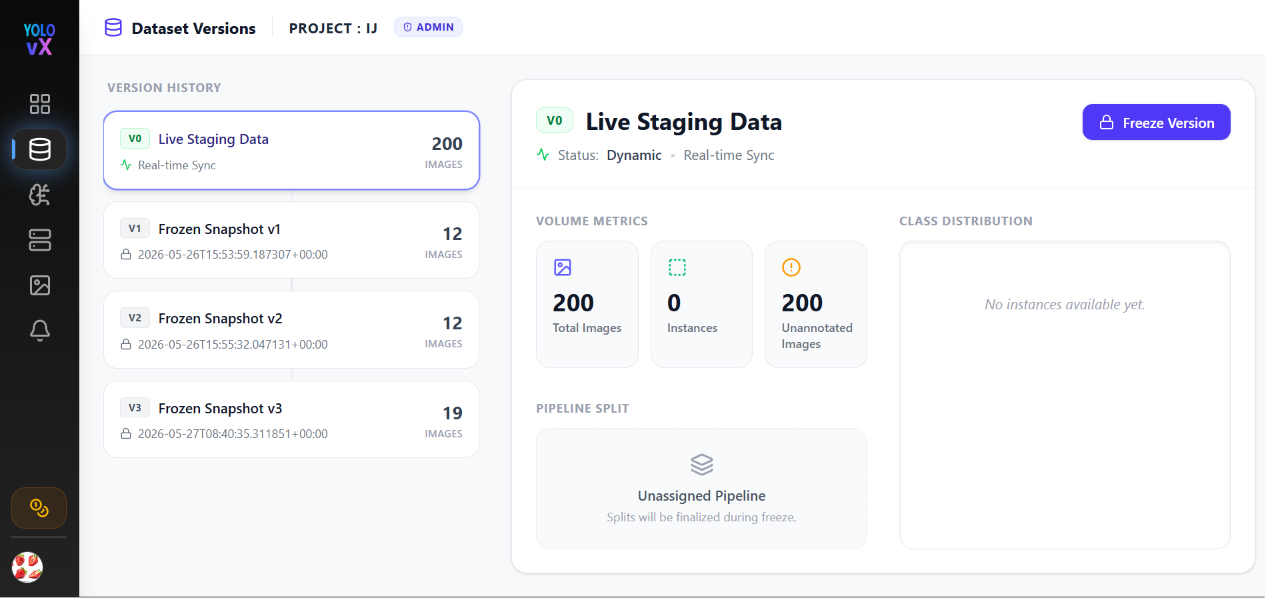Click the Unannotated Images warning icon

(x=791, y=267)
